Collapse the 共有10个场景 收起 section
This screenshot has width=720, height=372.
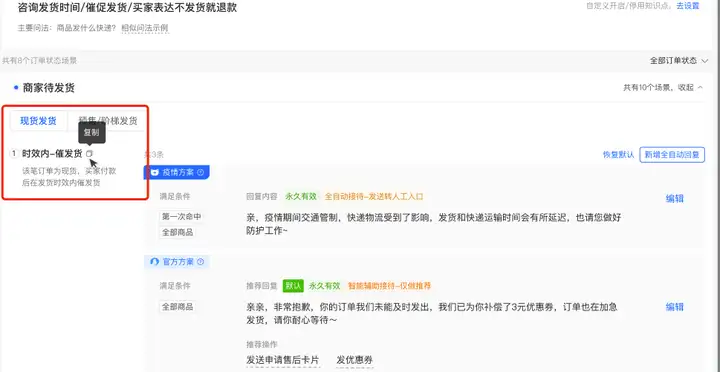(663, 87)
